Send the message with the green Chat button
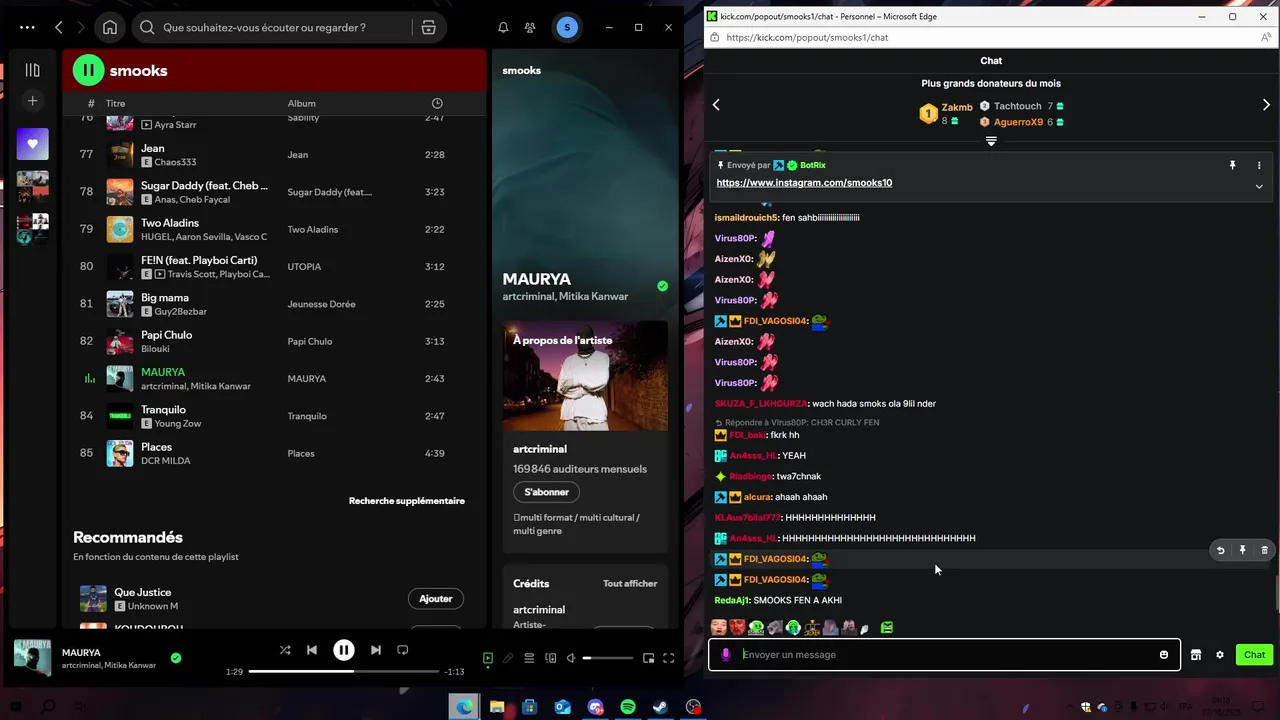Image resolution: width=1280 pixels, height=720 pixels. coord(1254,655)
